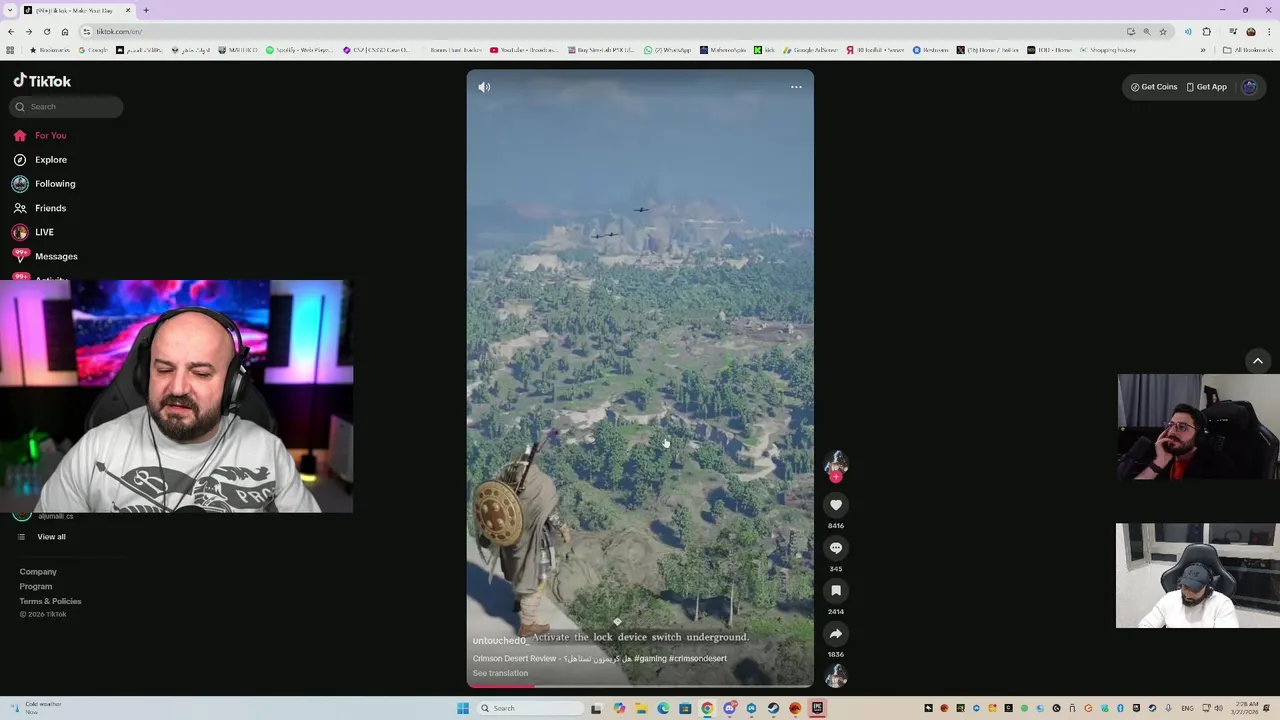Open the spinning sound disc

tap(836, 677)
